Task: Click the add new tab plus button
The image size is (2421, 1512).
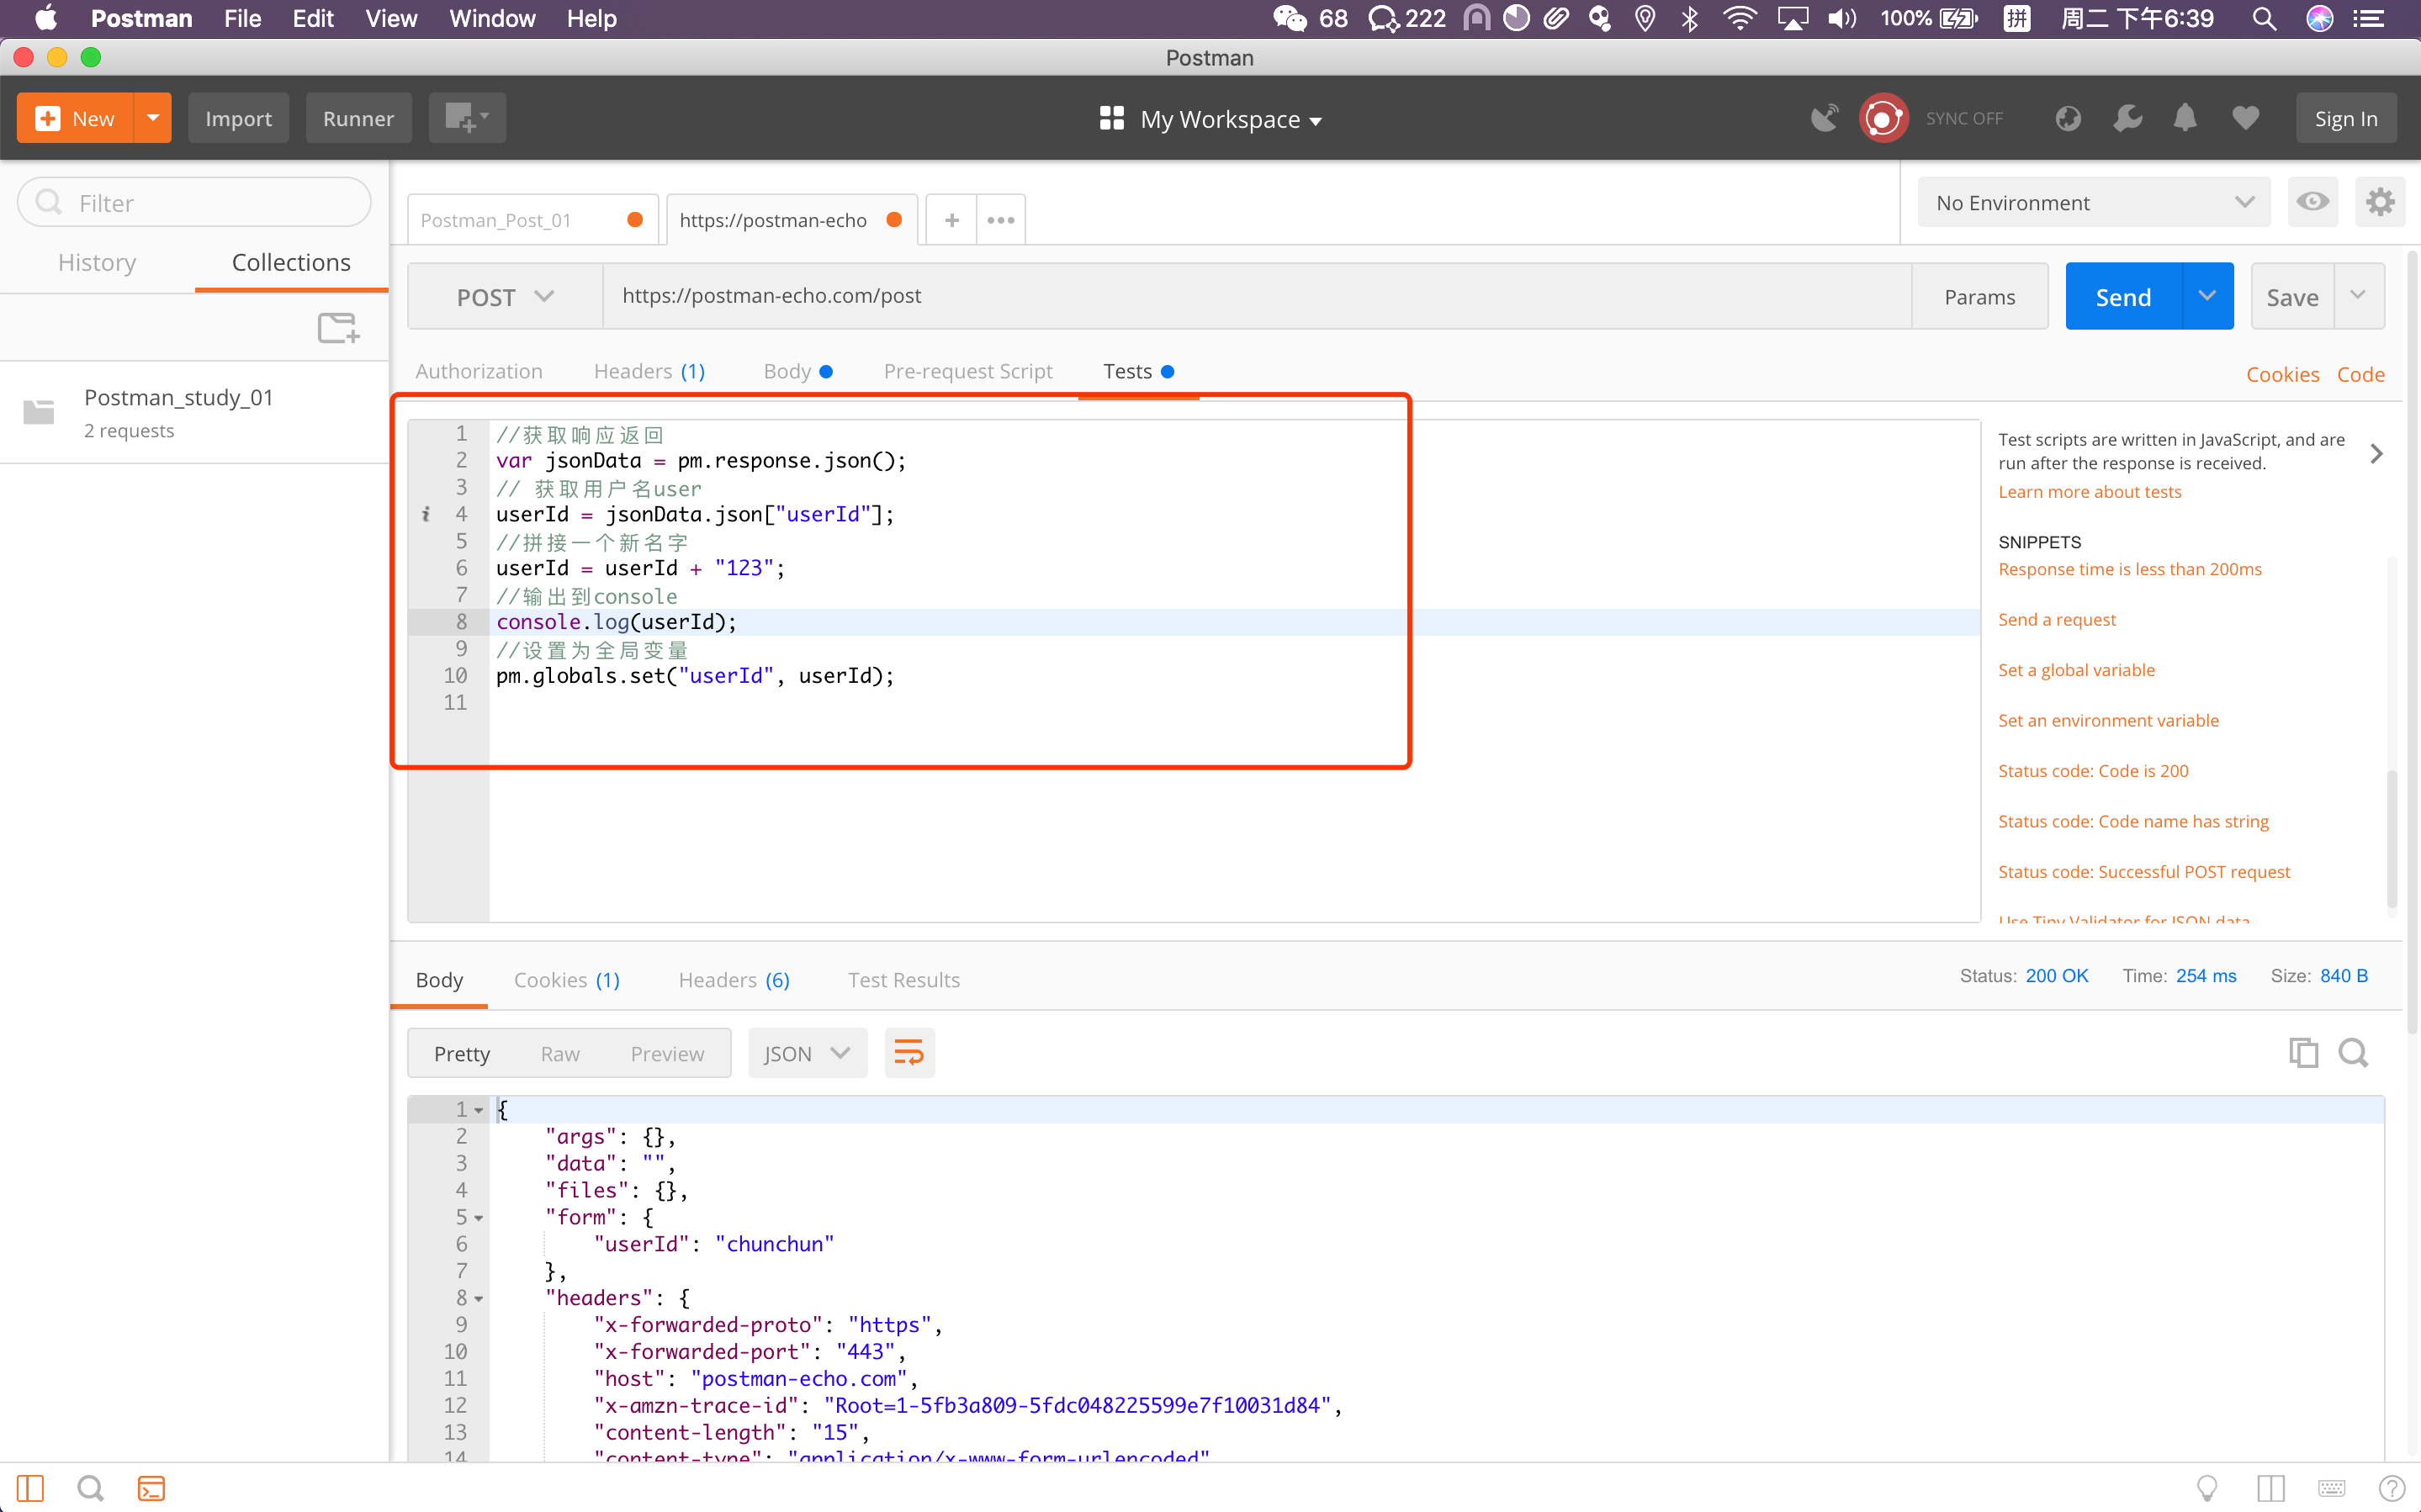Action: pyautogui.click(x=952, y=220)
